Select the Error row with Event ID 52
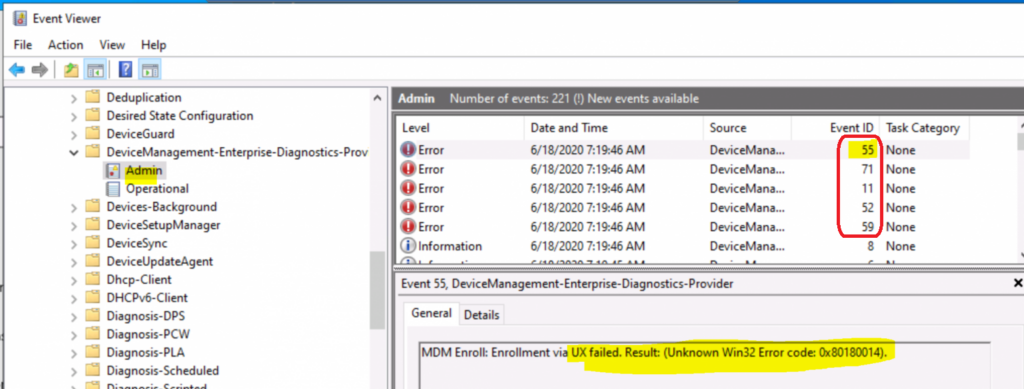Viewport: 1024px width, 389px height. 682,208
